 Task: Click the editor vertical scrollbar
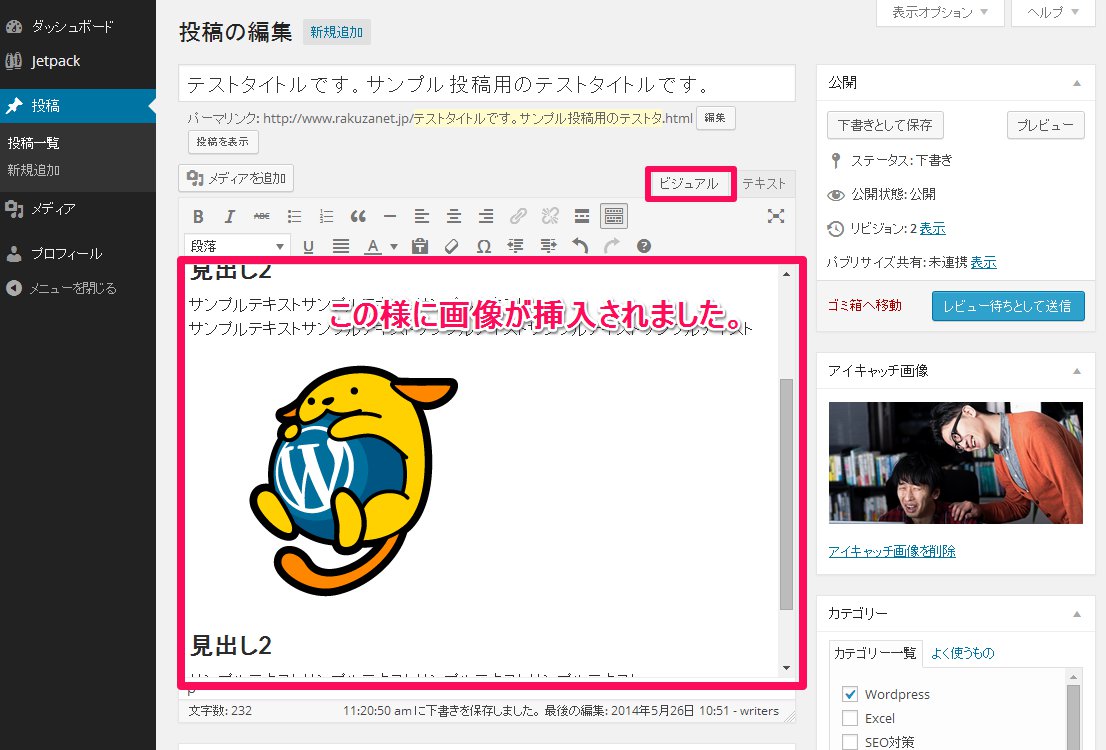786,494
